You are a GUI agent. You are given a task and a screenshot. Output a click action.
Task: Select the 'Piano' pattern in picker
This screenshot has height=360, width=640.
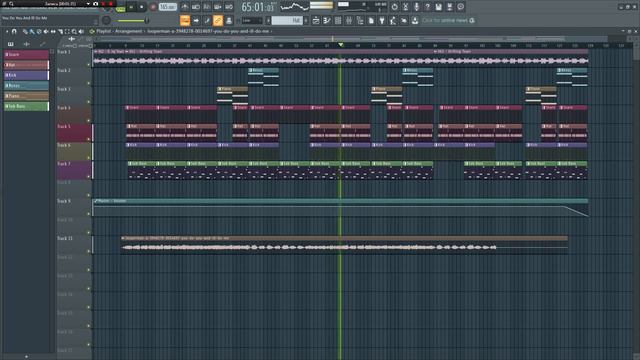coord(27,96)
